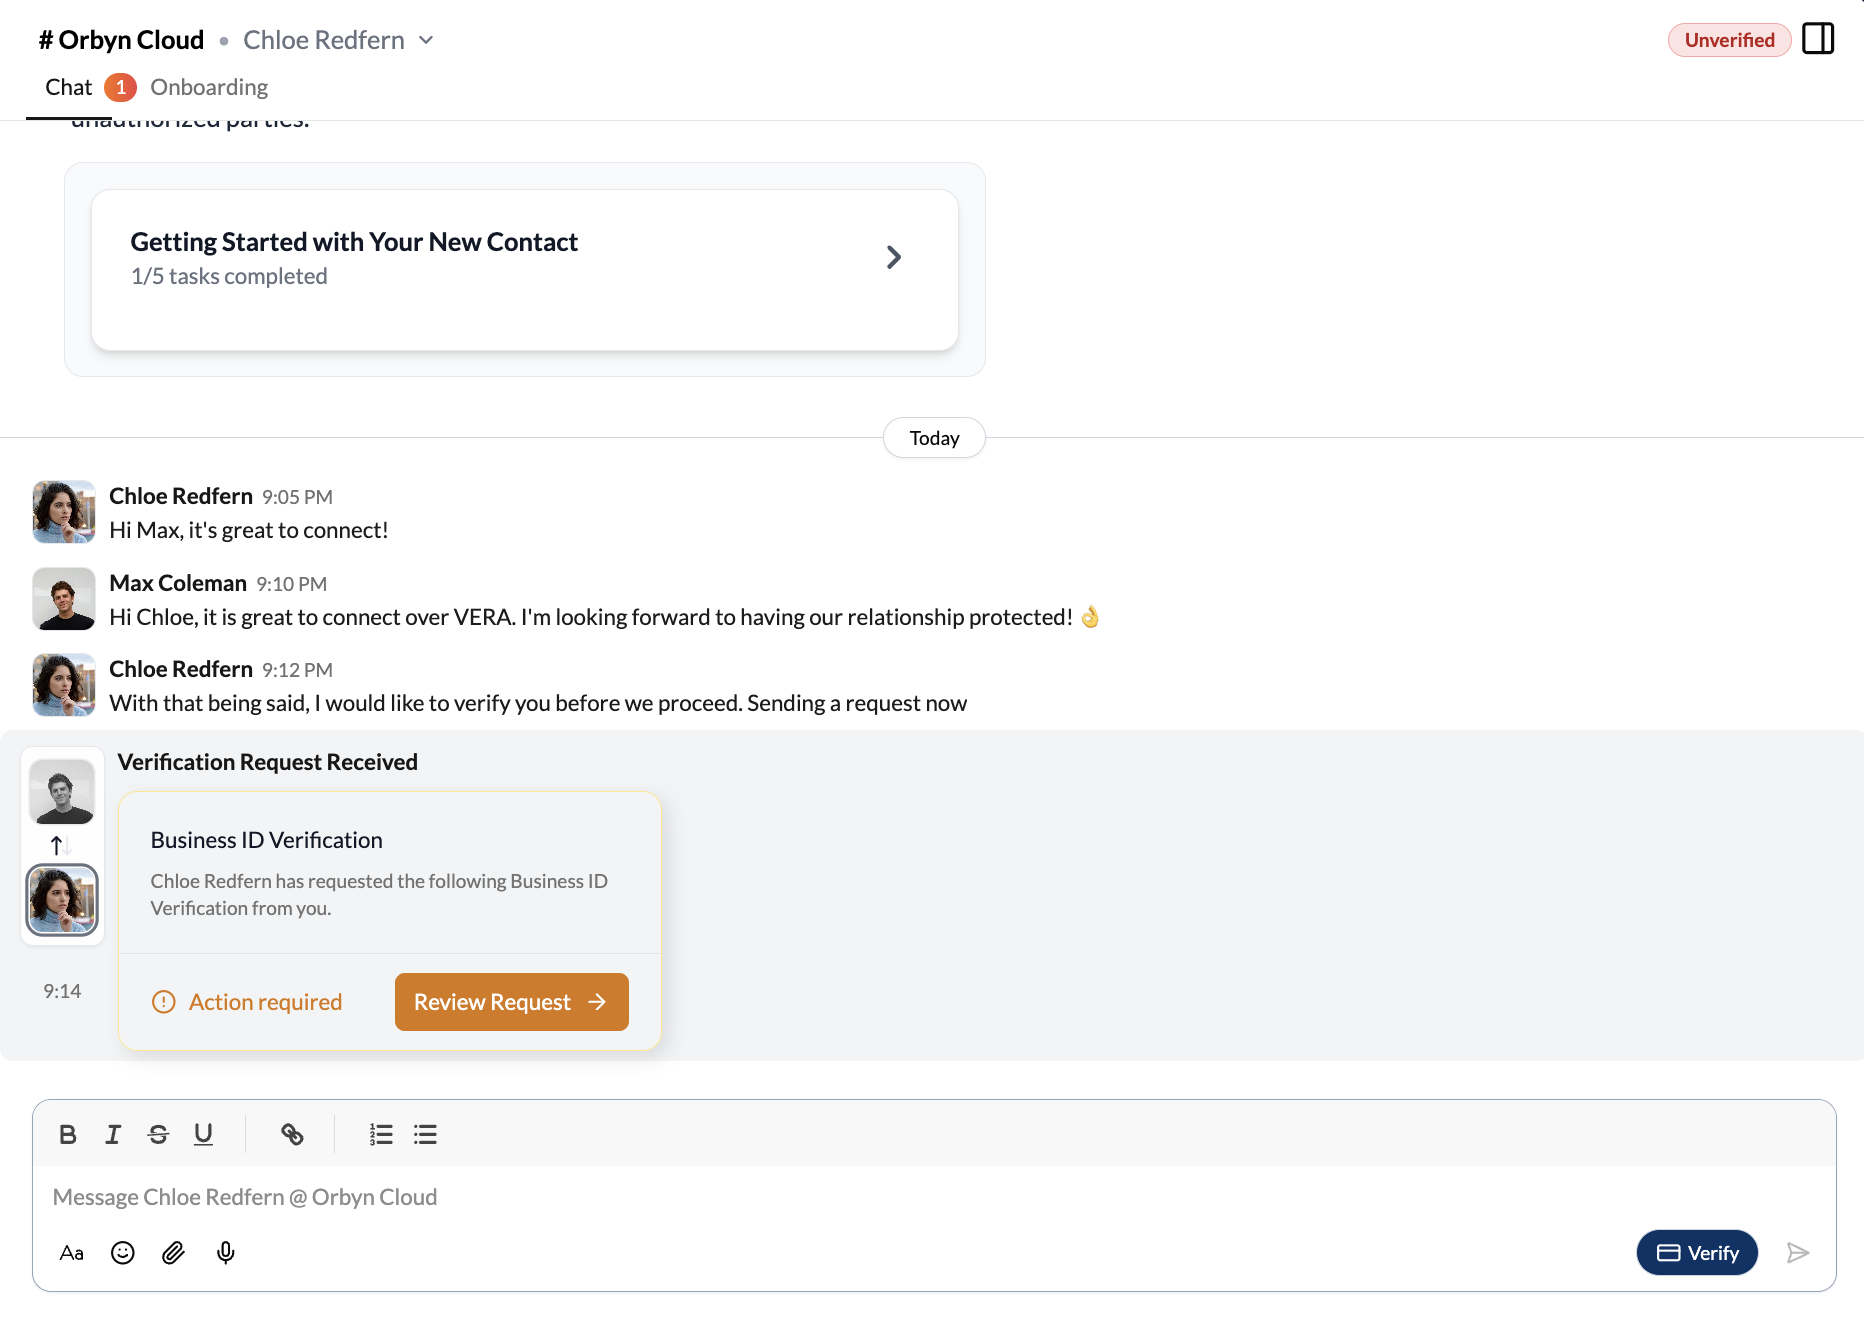This screenshot has width=1864, height=1336.
Task: Open the emoji picker
Action: click(x=122, y=1252)
